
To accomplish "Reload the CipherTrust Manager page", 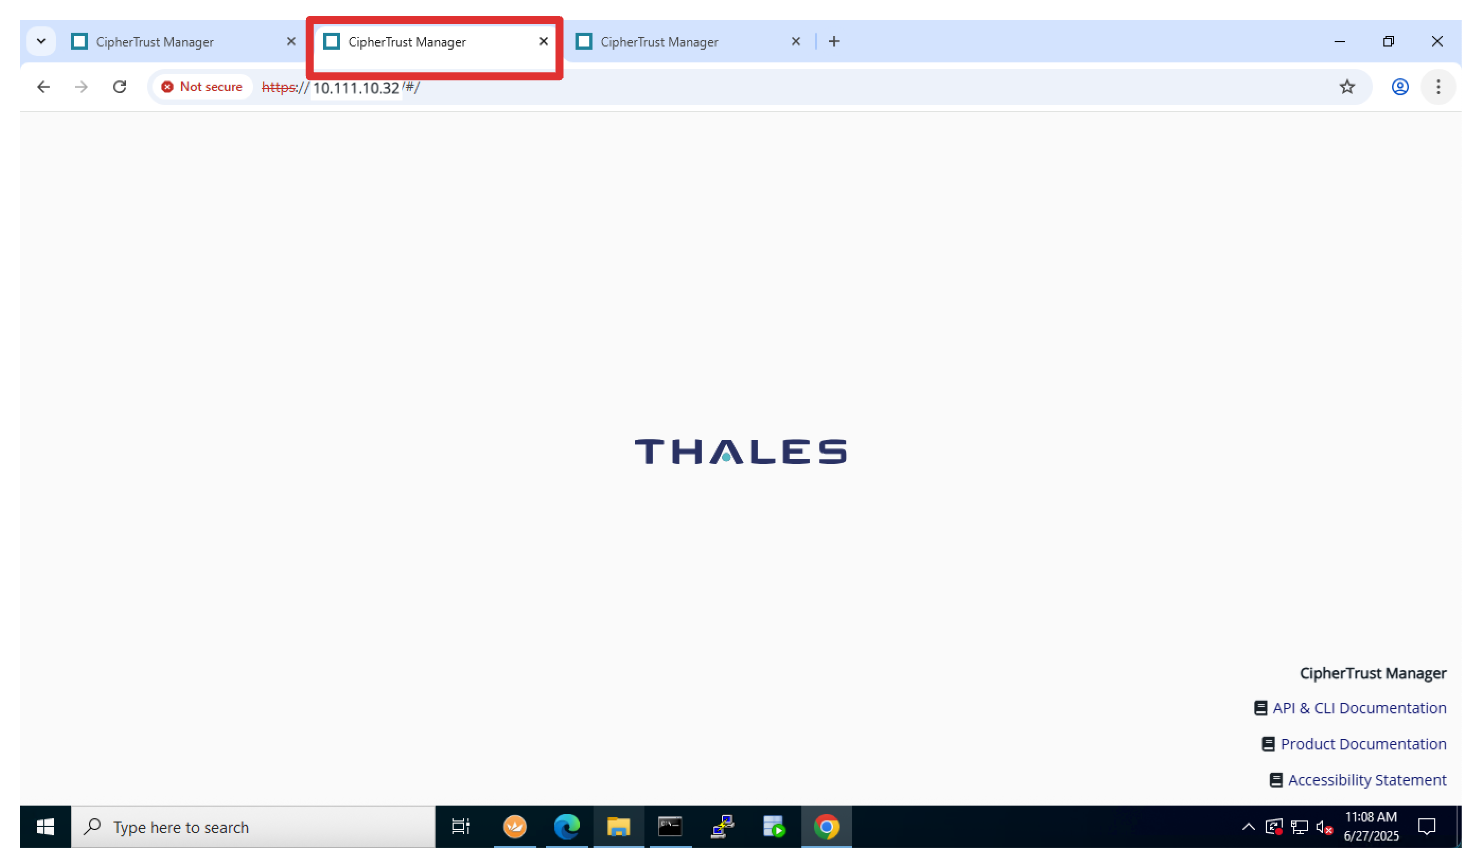I will pos(120,87).
